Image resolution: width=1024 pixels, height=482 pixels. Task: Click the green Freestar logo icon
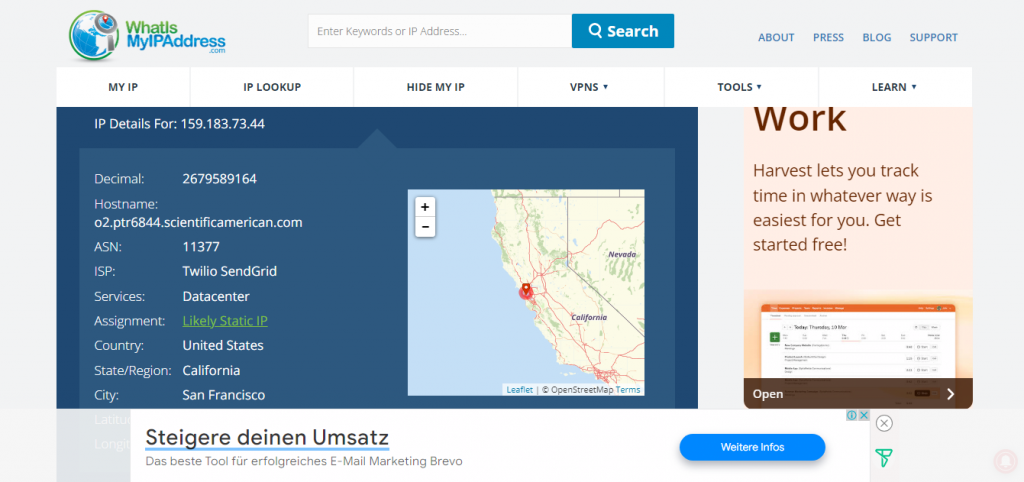point(884,458)
